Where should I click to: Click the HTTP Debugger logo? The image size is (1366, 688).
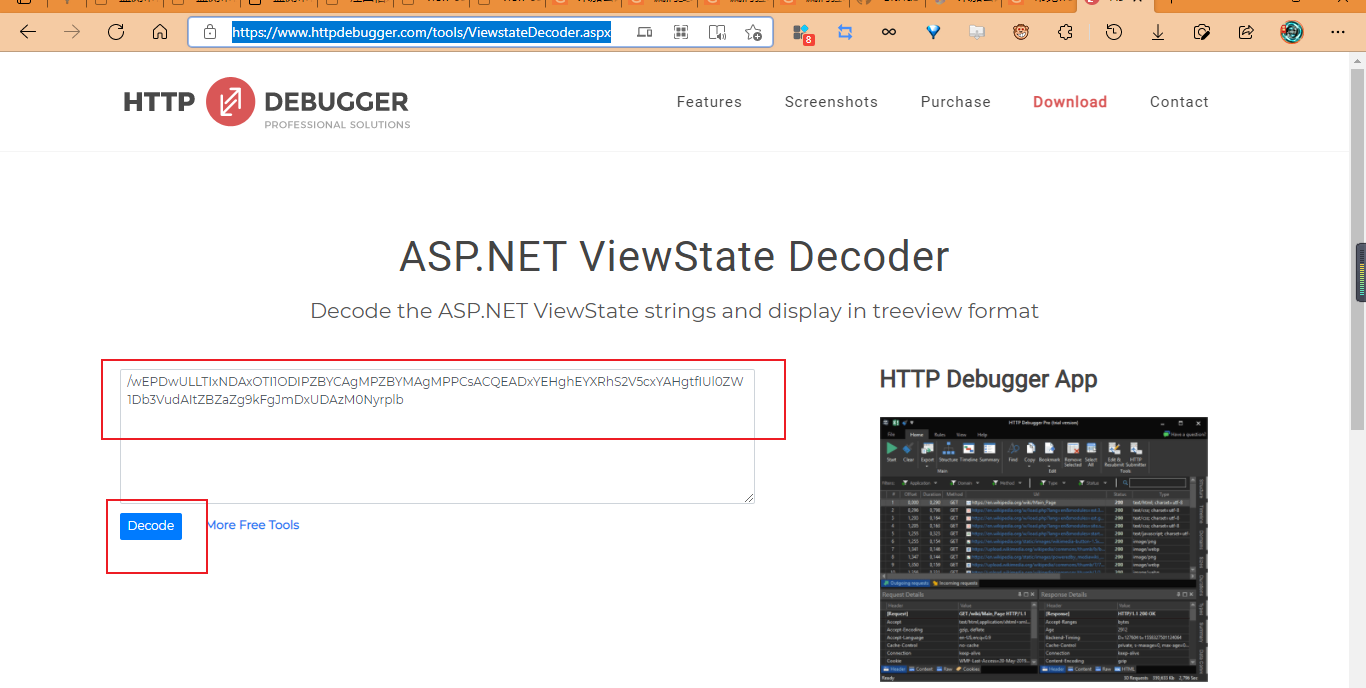pos(264,101)
